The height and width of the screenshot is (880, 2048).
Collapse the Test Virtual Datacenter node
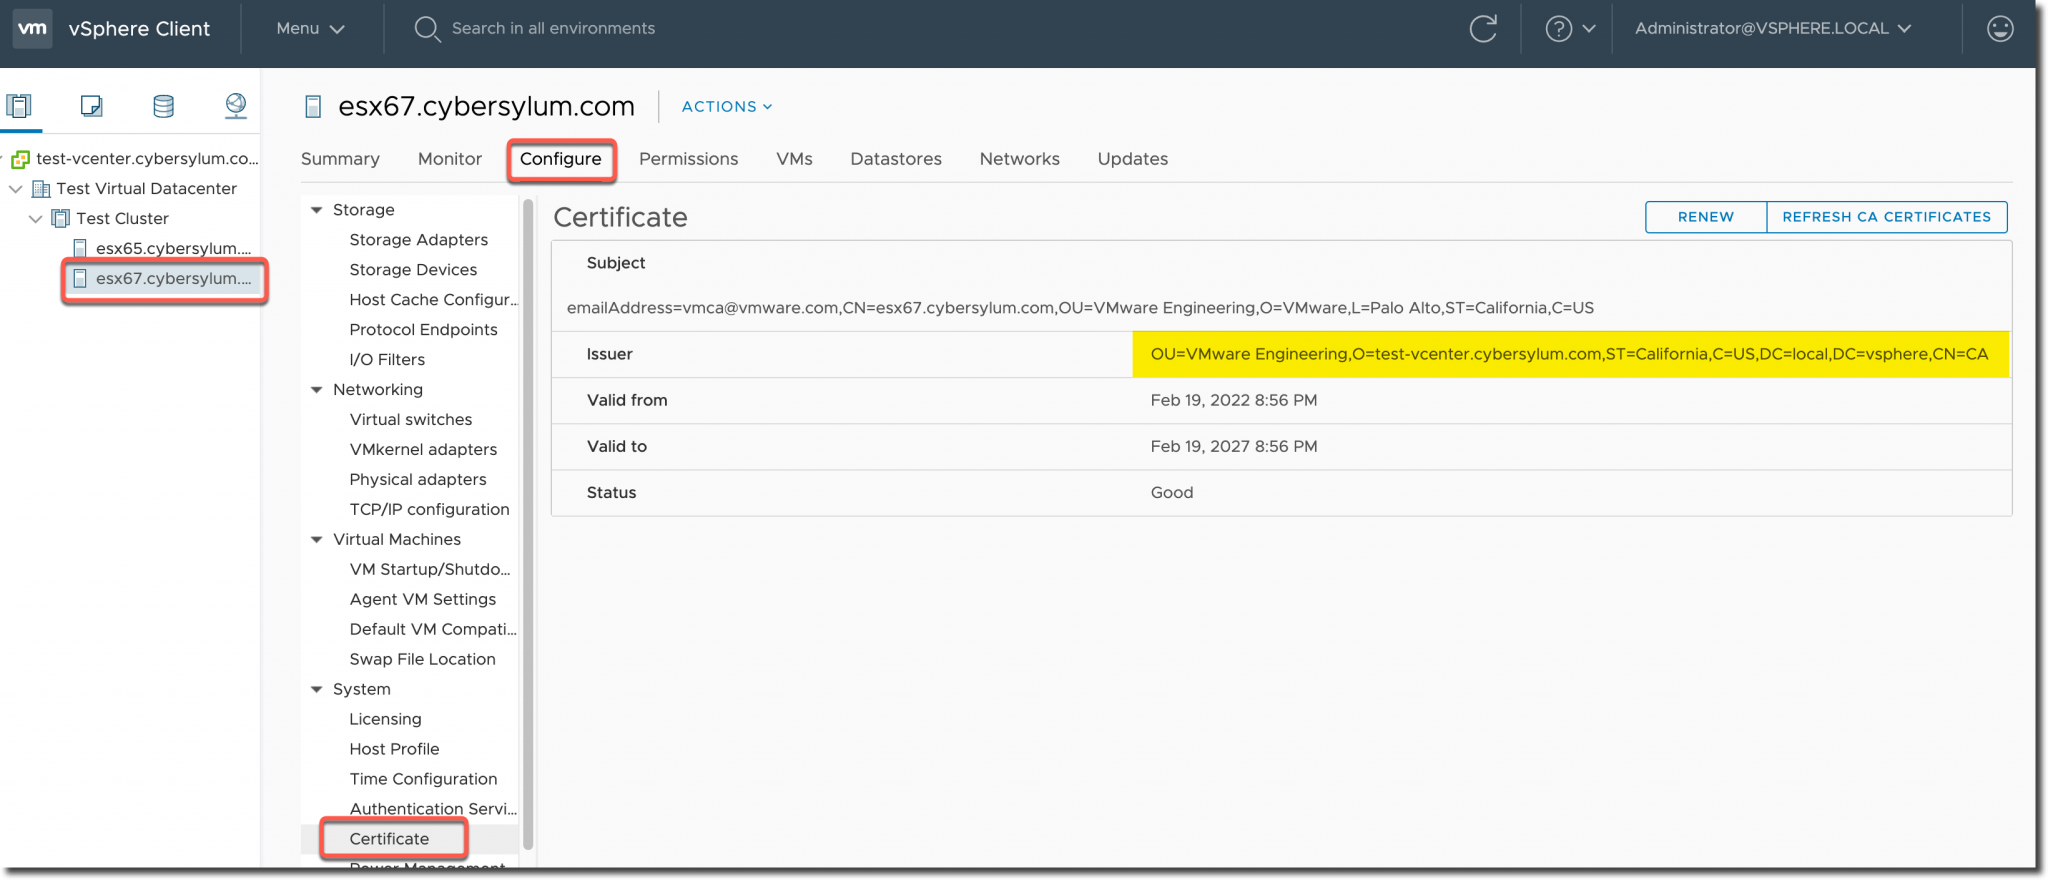(x=16, y=188)
